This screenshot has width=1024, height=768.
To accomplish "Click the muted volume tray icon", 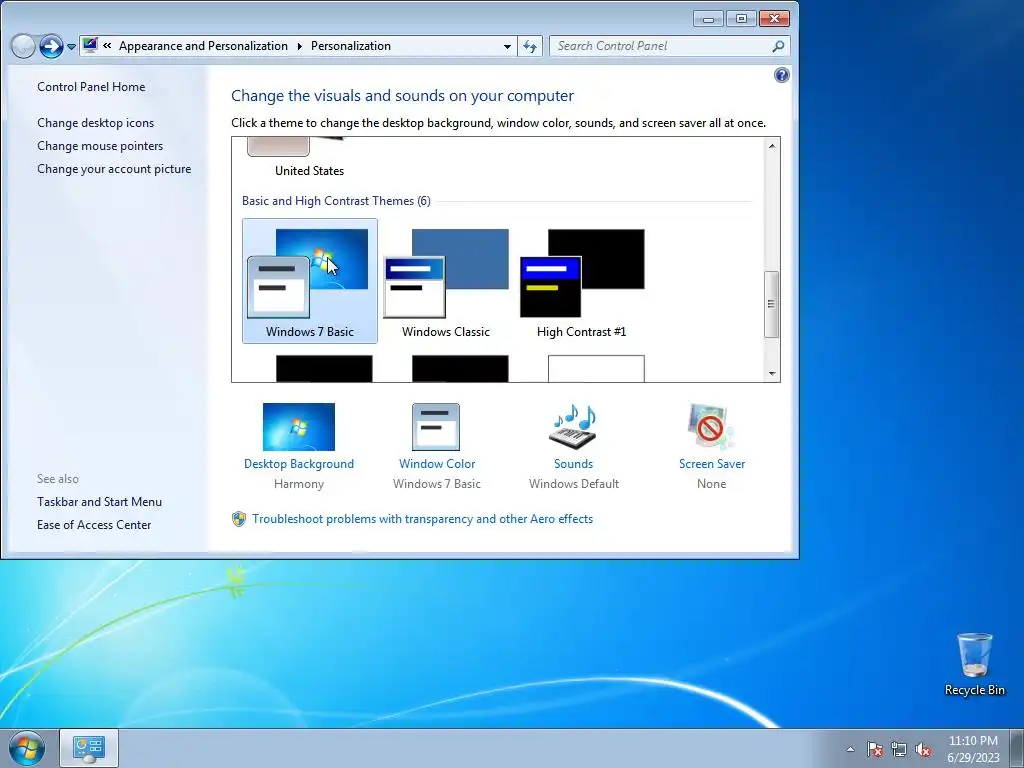I will 923,749.
